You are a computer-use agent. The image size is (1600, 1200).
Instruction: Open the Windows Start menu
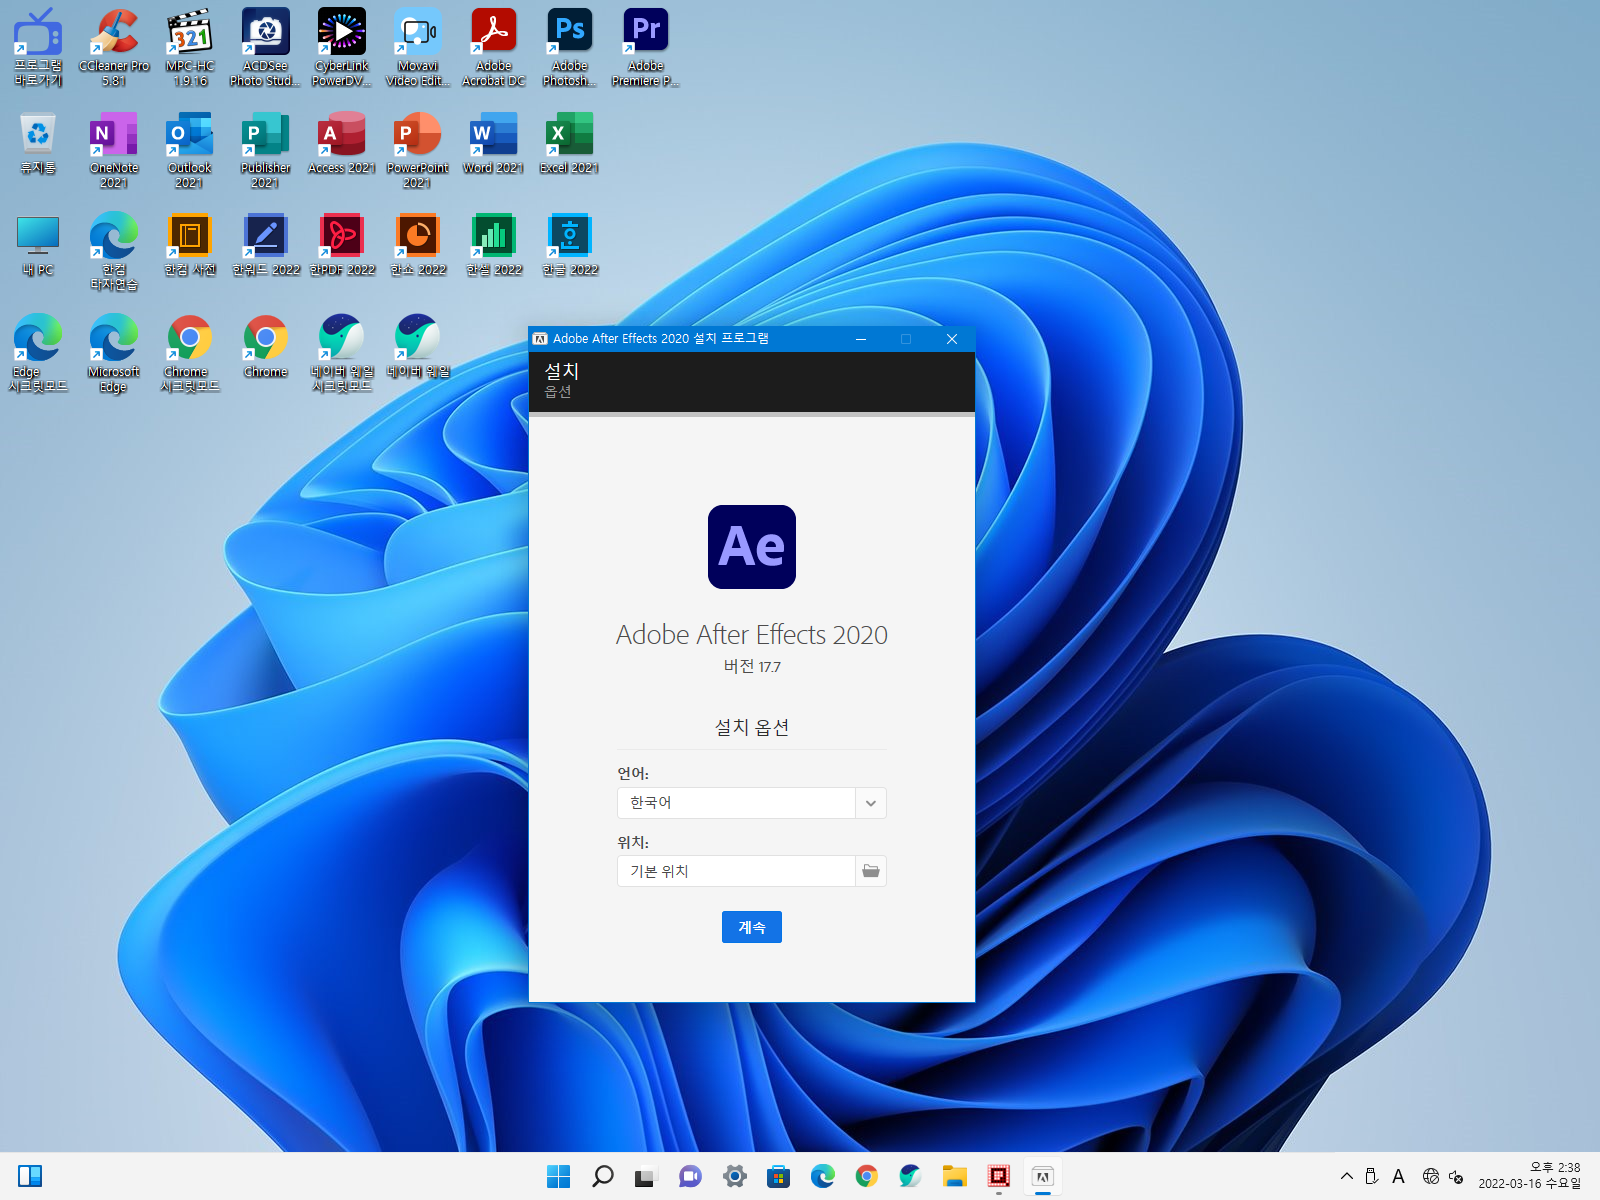tap(559, 1176)
